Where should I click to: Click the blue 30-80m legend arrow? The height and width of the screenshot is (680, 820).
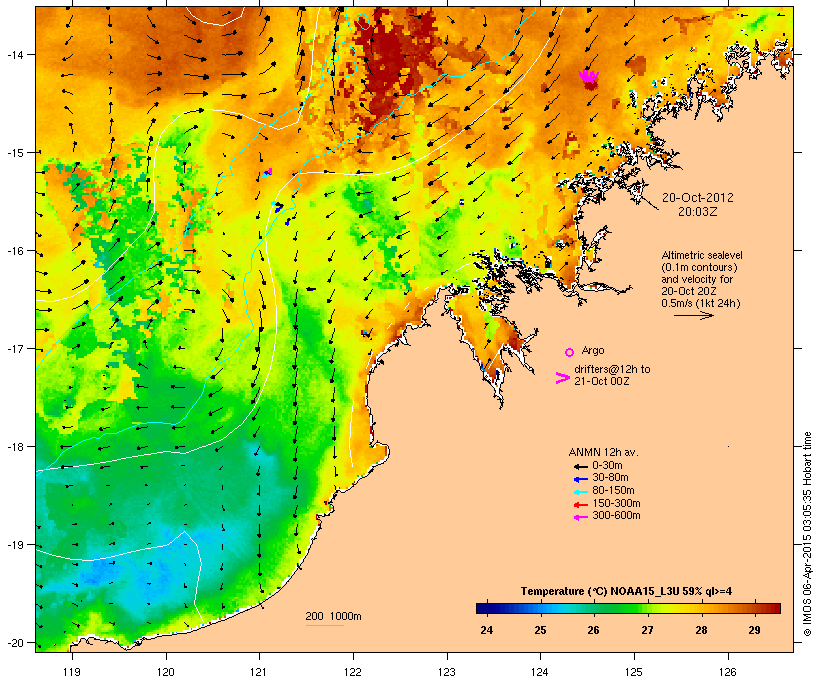[x=580, y=479]
